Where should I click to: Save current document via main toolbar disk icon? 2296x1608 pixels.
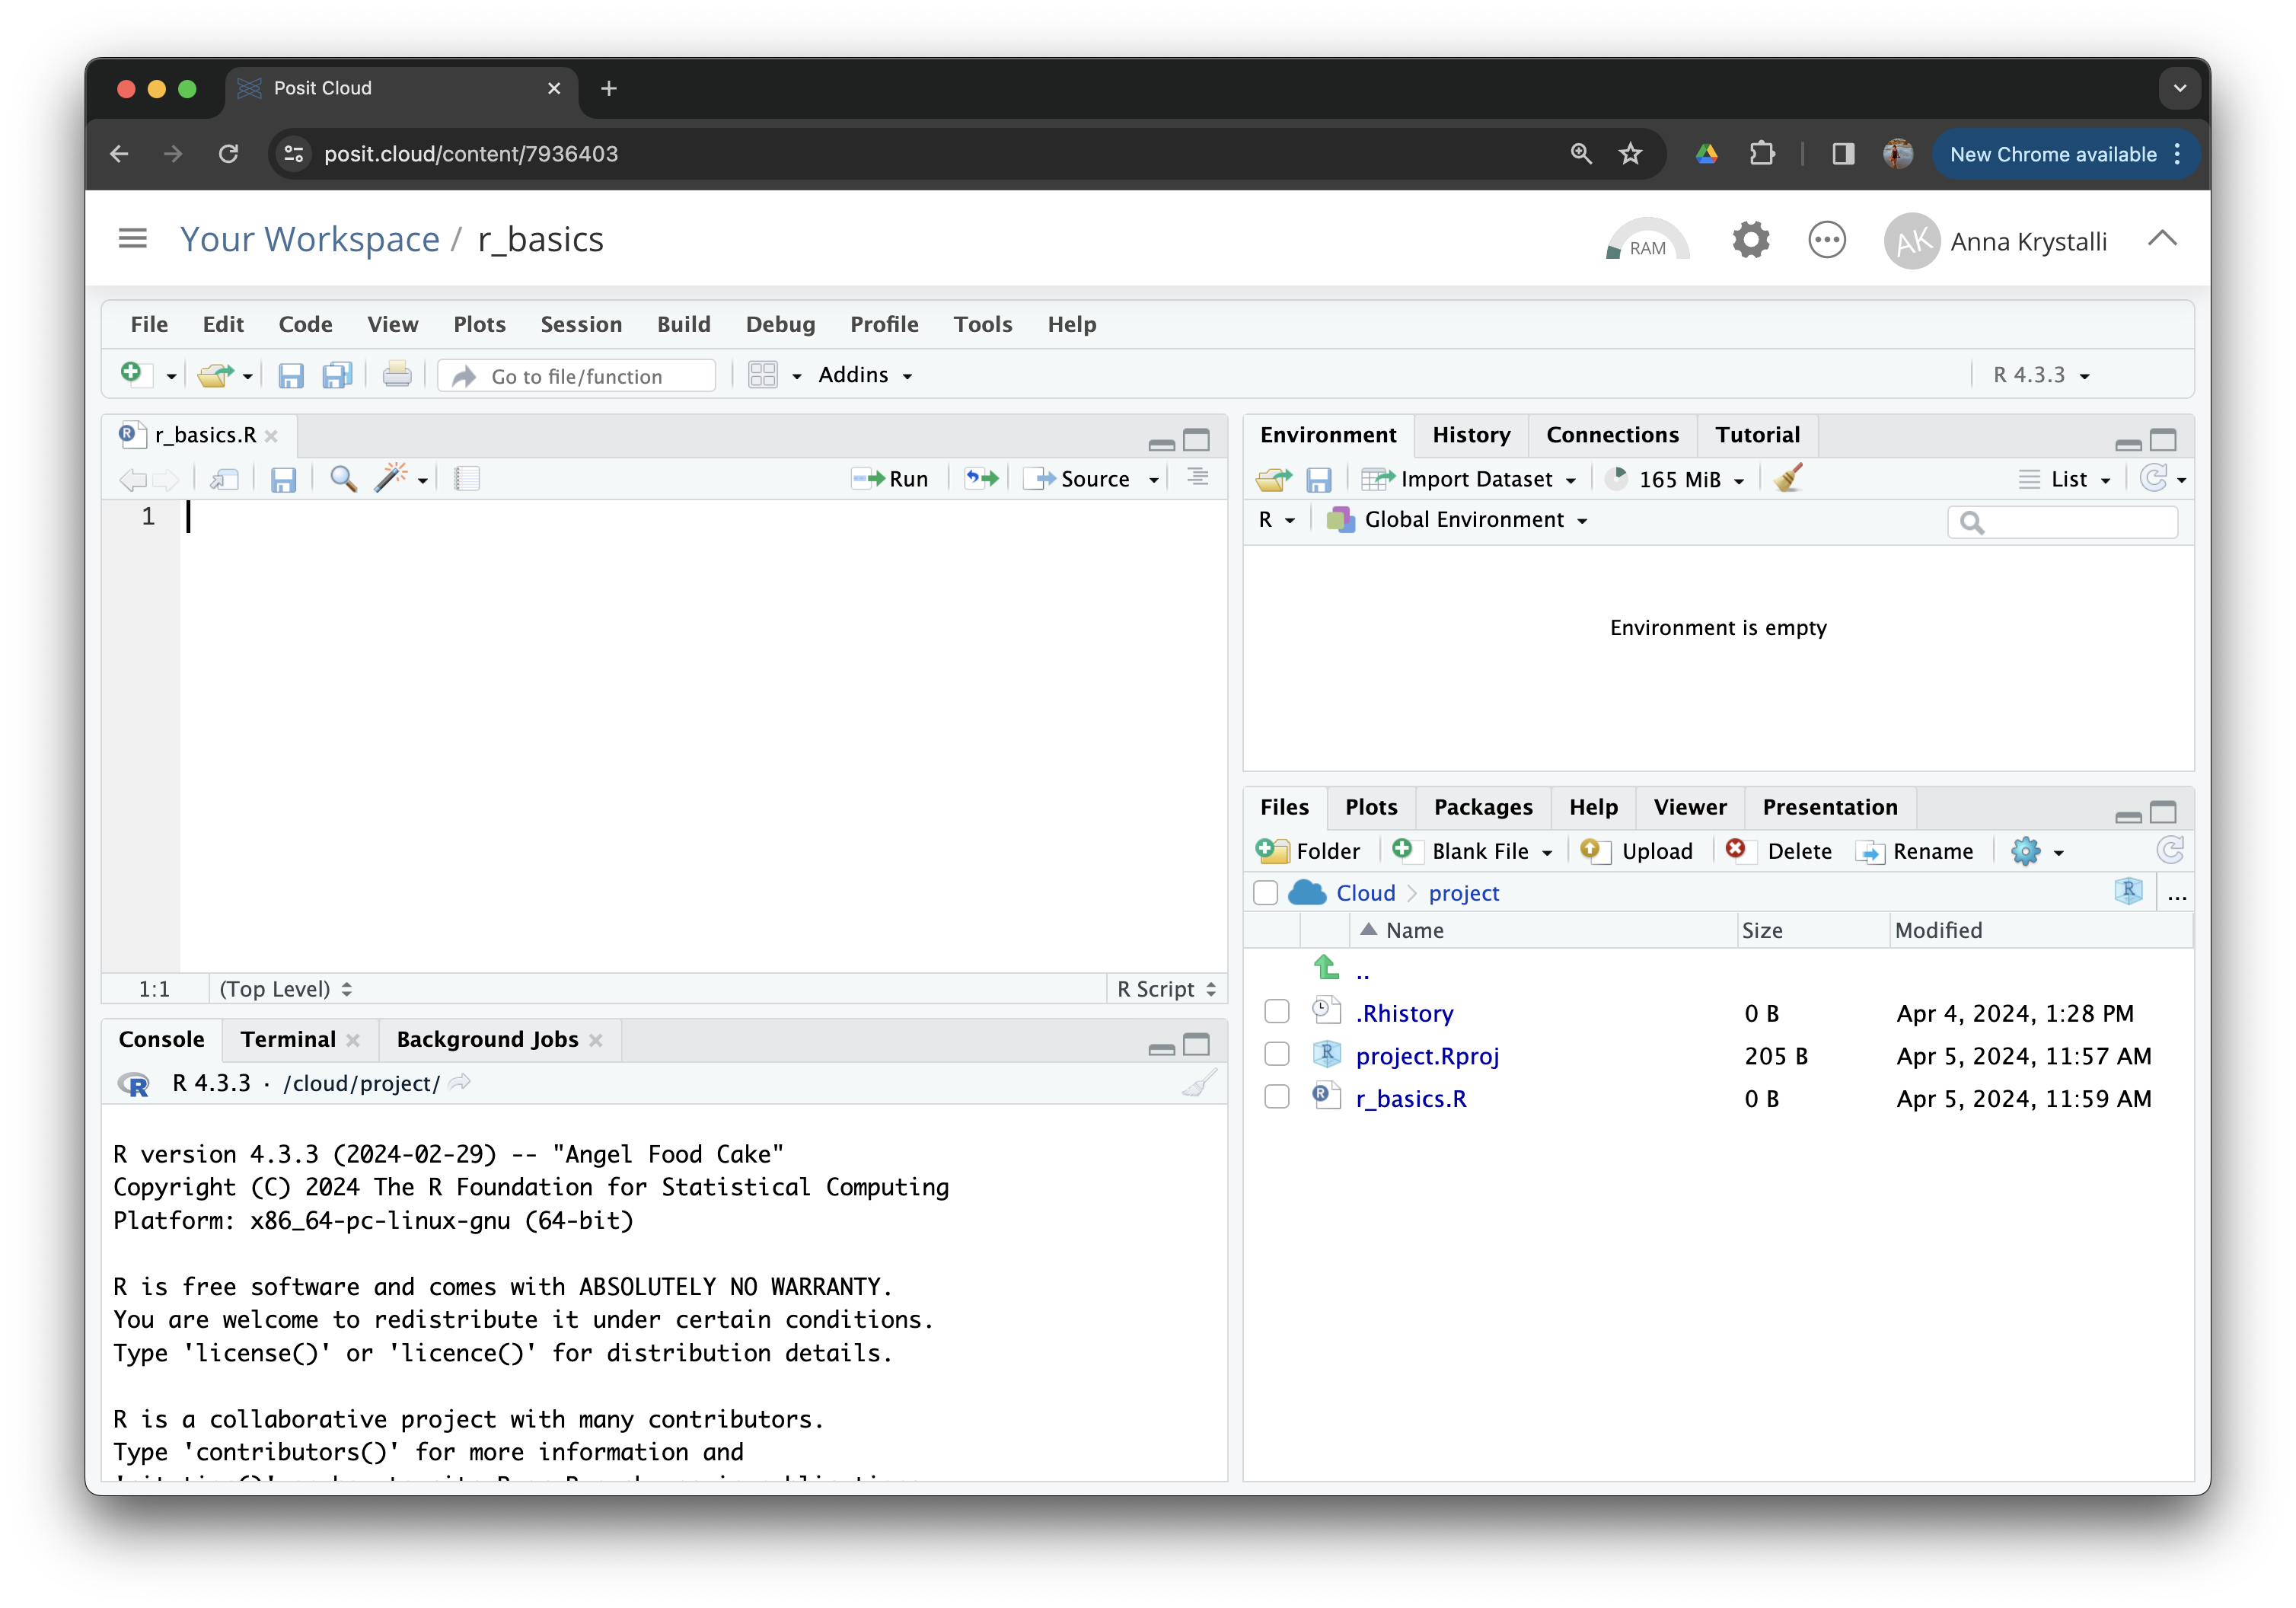click(290, 375)
